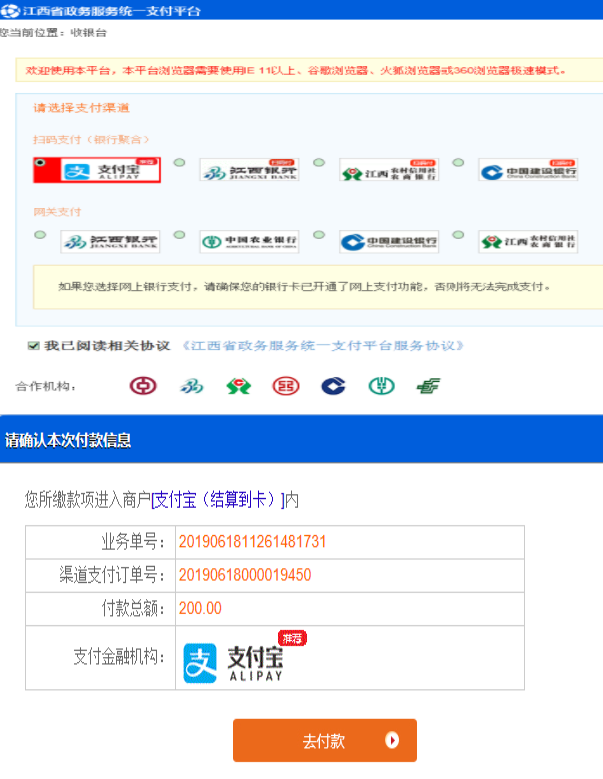
Task: Select the Alipay scan-pay radio button
Action: point(40,163)
